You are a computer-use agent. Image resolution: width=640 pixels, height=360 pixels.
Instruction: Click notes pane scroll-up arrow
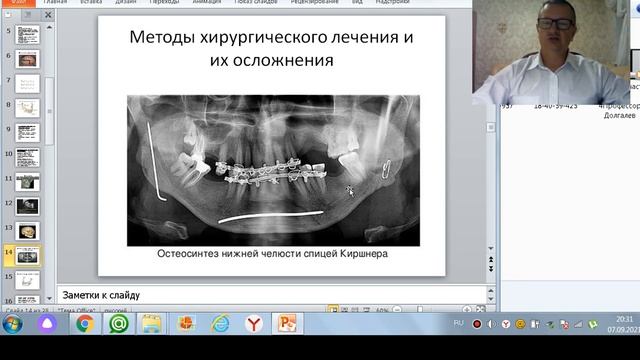coord(491,290)
